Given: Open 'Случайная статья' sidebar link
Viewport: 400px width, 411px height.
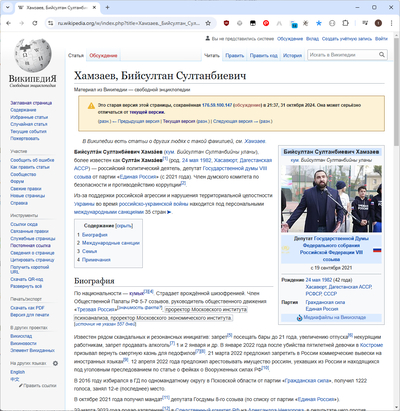Looking at the screenshot, I should coord(29,124).
